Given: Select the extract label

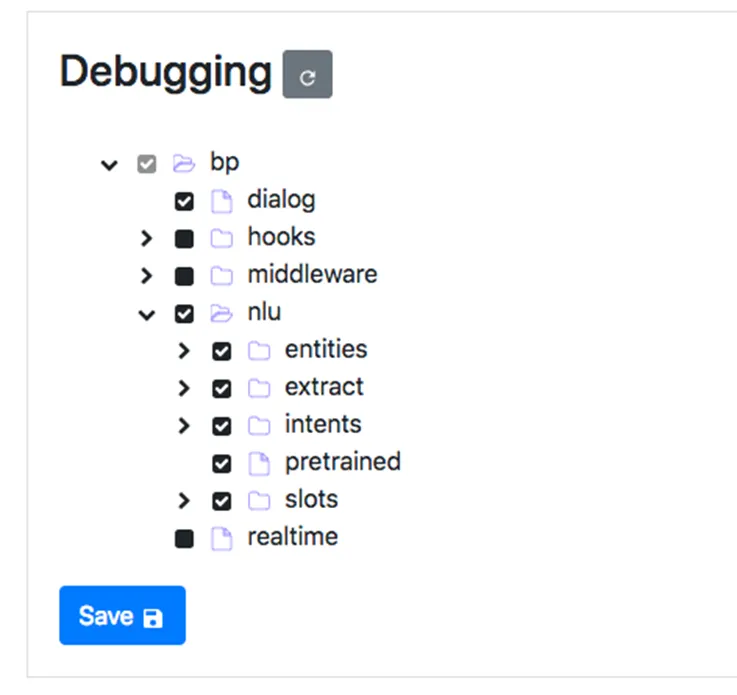Looking at the screenshot, I should 324,387.
